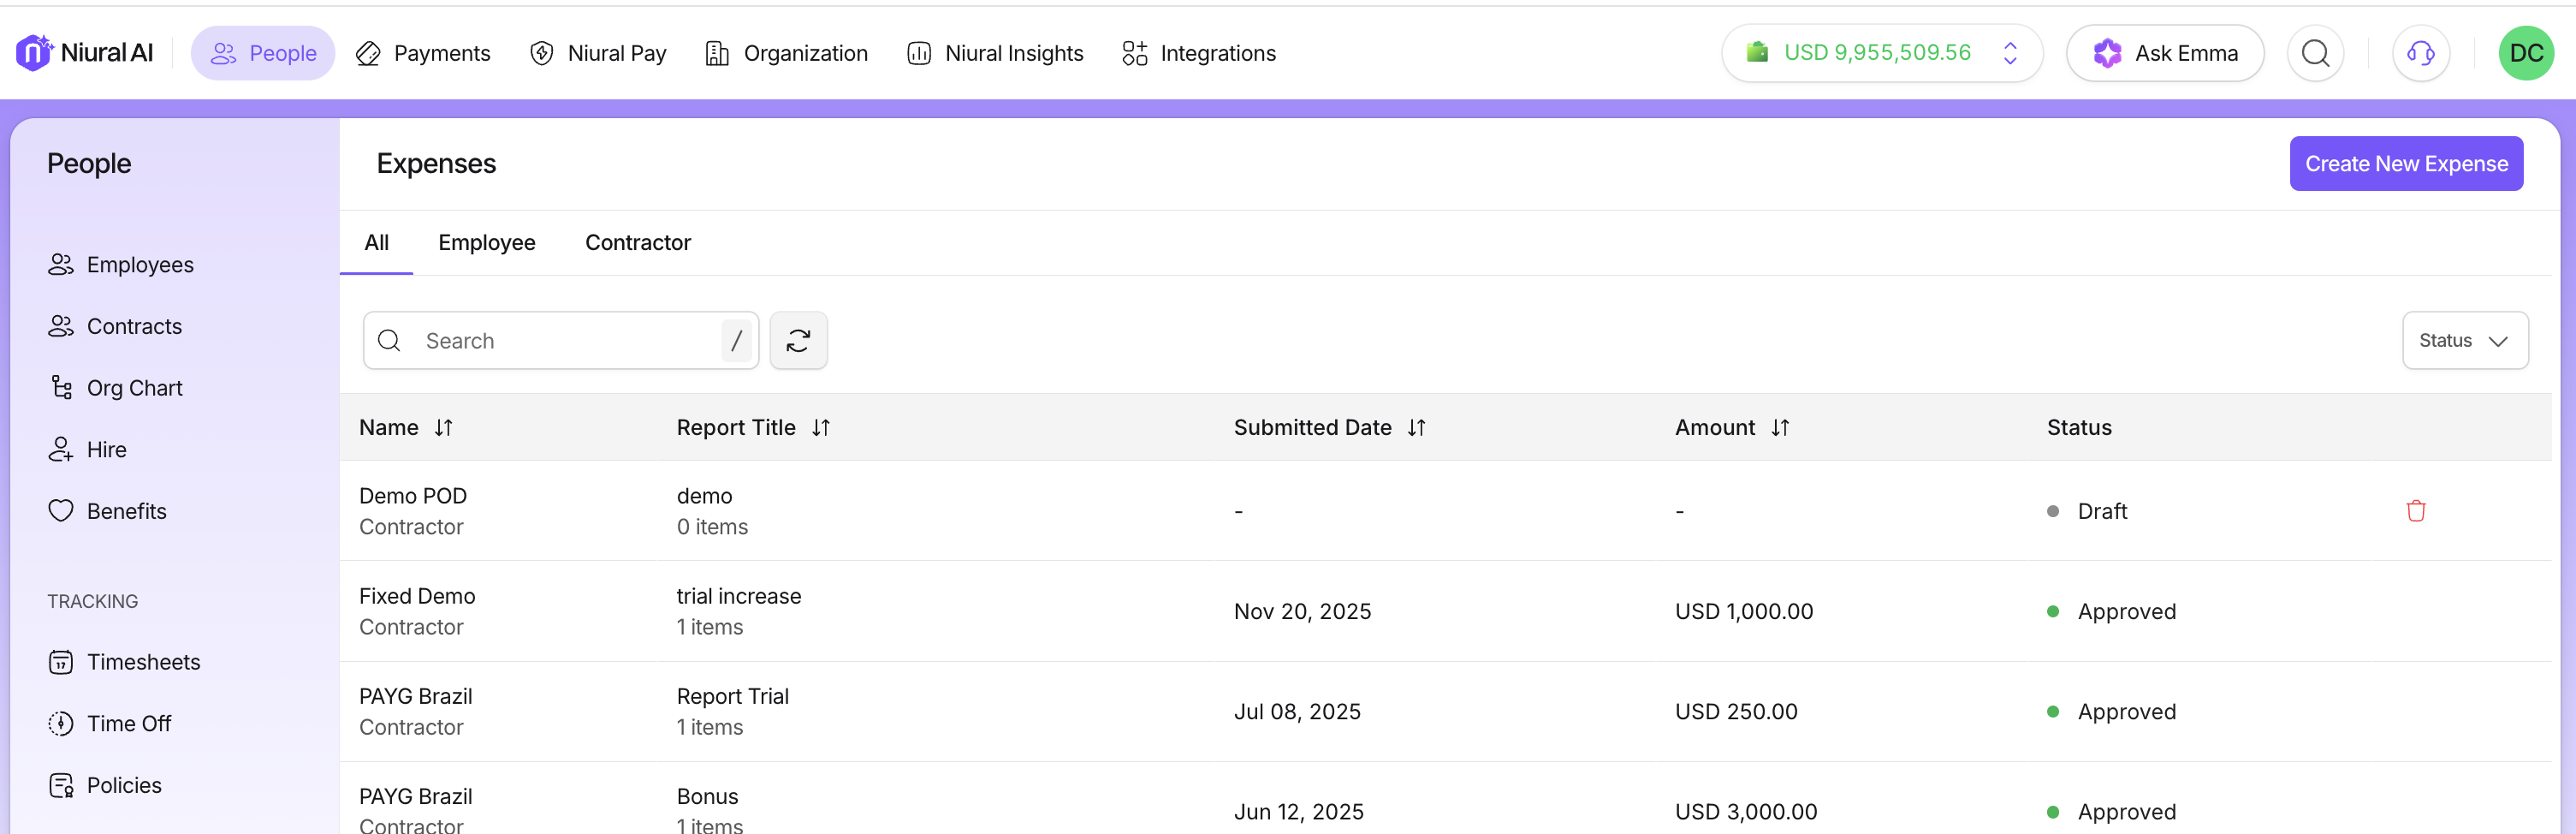Switch to the Contractor tab
Viewport: 2576px width, 834px height.
point(638,243)
